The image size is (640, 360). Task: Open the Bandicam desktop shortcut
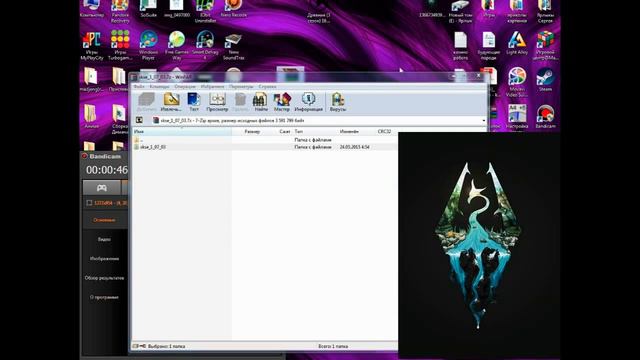pyautogui.click(x=545, y=117)
